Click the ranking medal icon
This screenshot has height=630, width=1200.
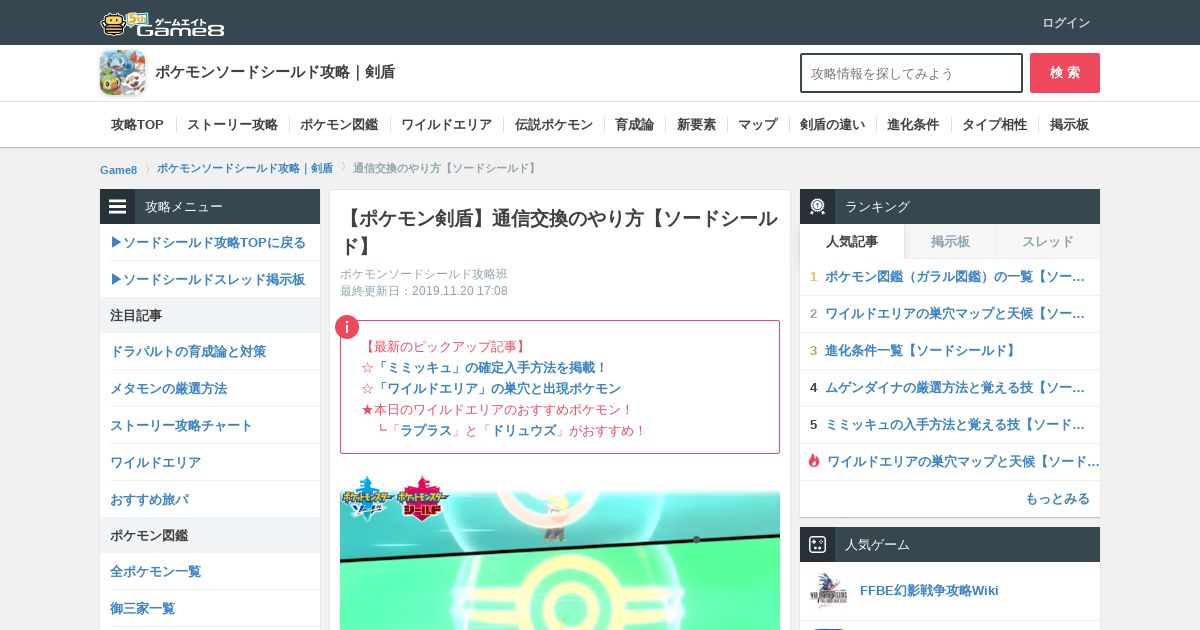(x=817, y=206)
